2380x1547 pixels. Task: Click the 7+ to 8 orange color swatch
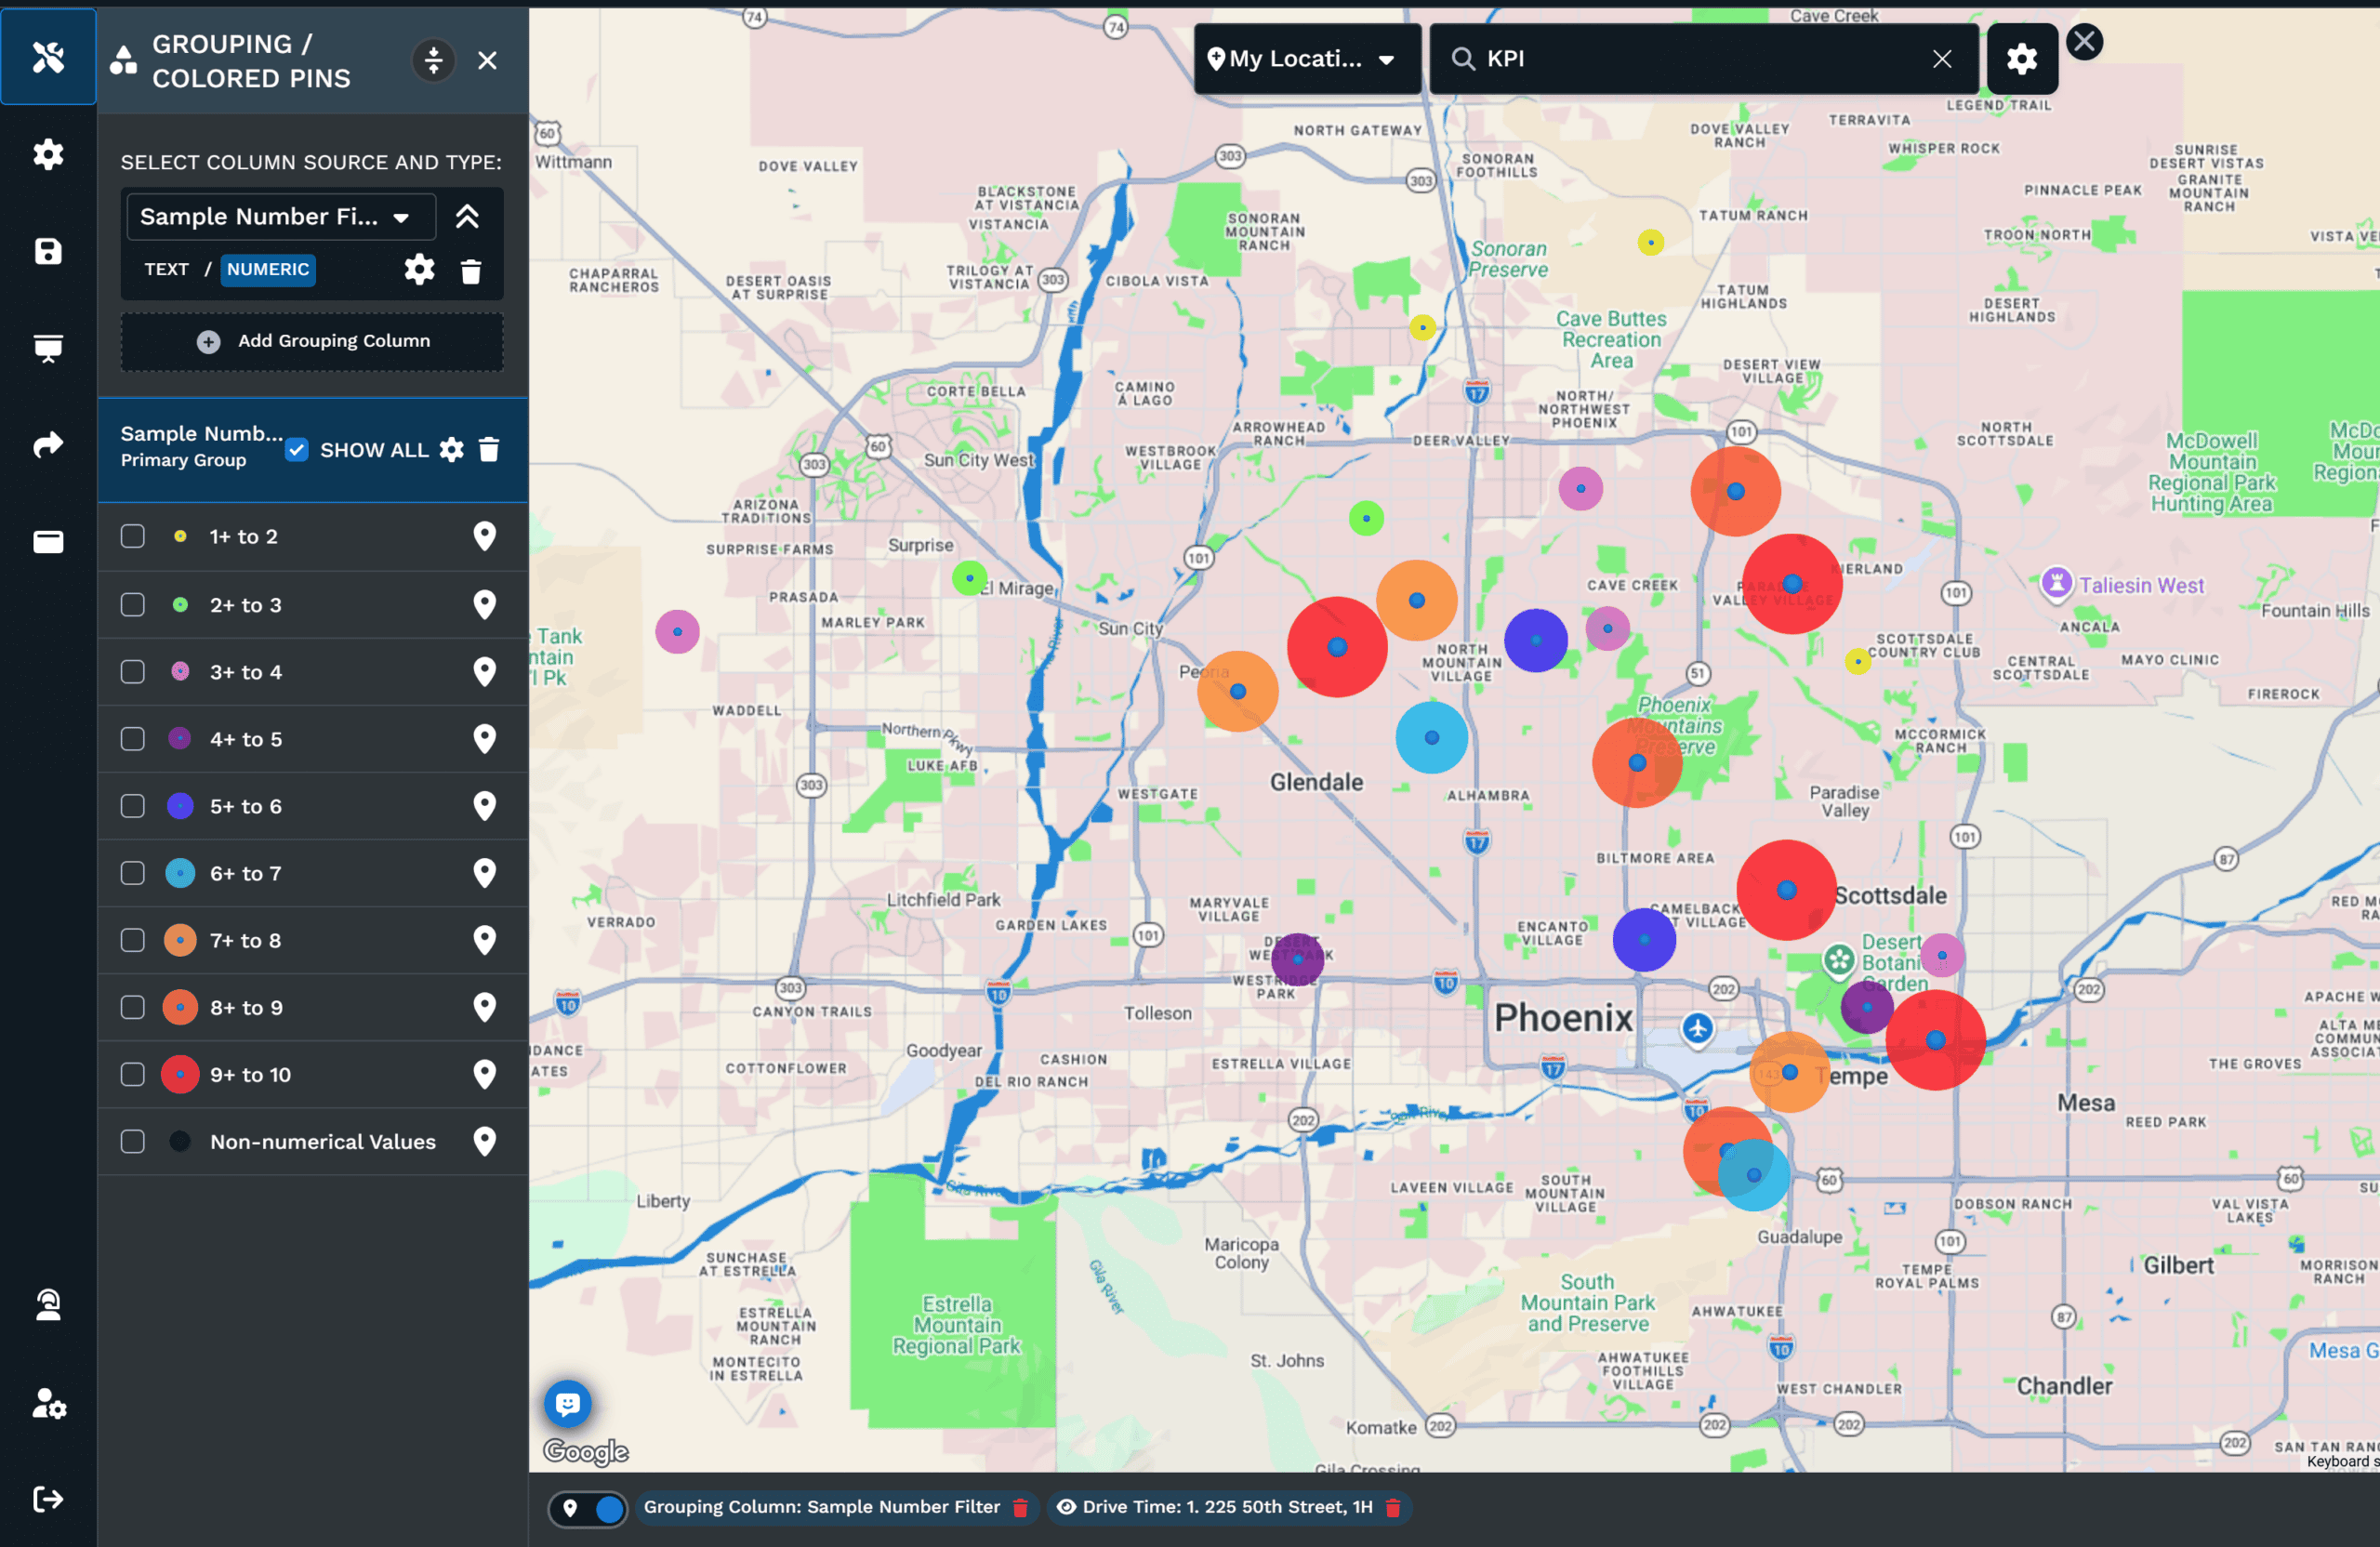coord(180,940)
